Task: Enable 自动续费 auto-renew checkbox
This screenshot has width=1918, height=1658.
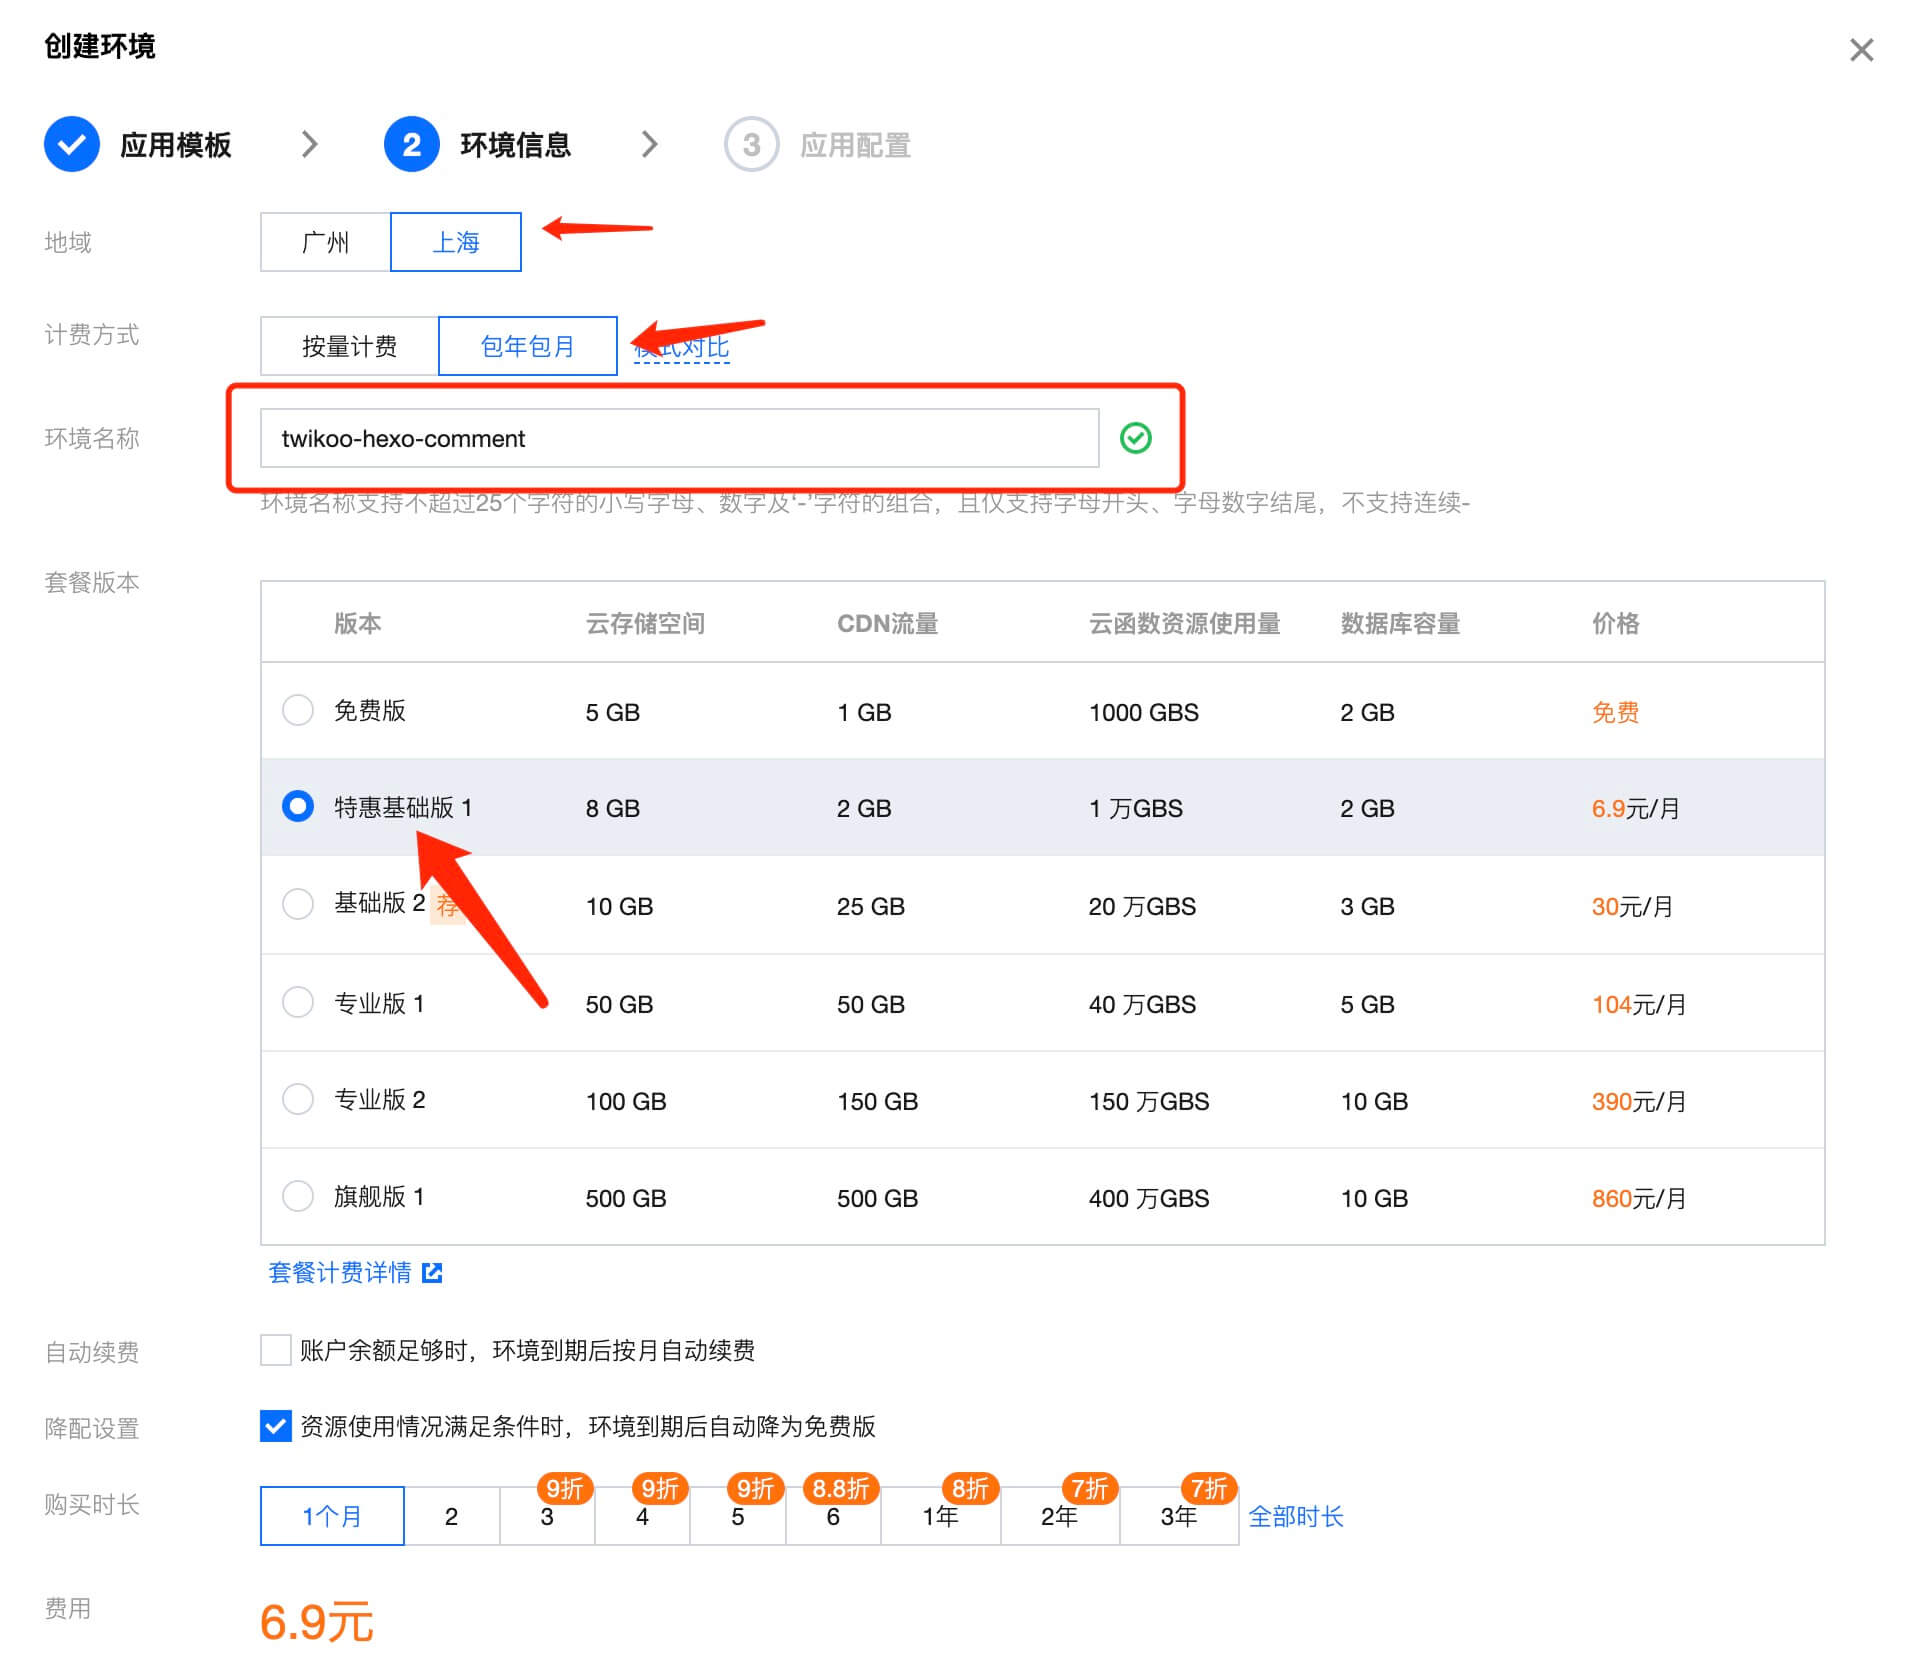Action: coord(276,1350)
